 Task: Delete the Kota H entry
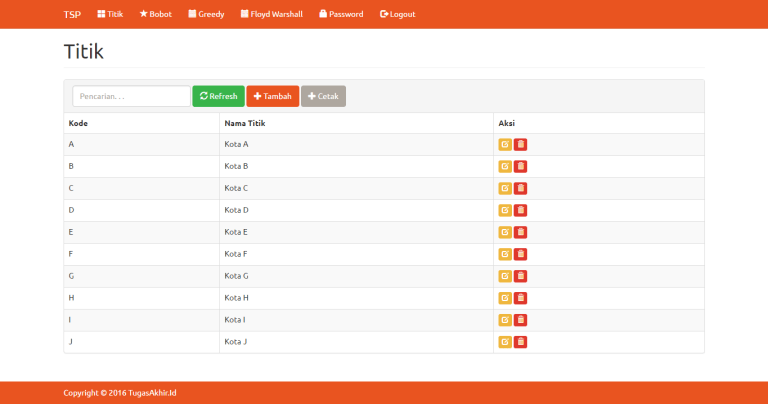pos(521,298)
